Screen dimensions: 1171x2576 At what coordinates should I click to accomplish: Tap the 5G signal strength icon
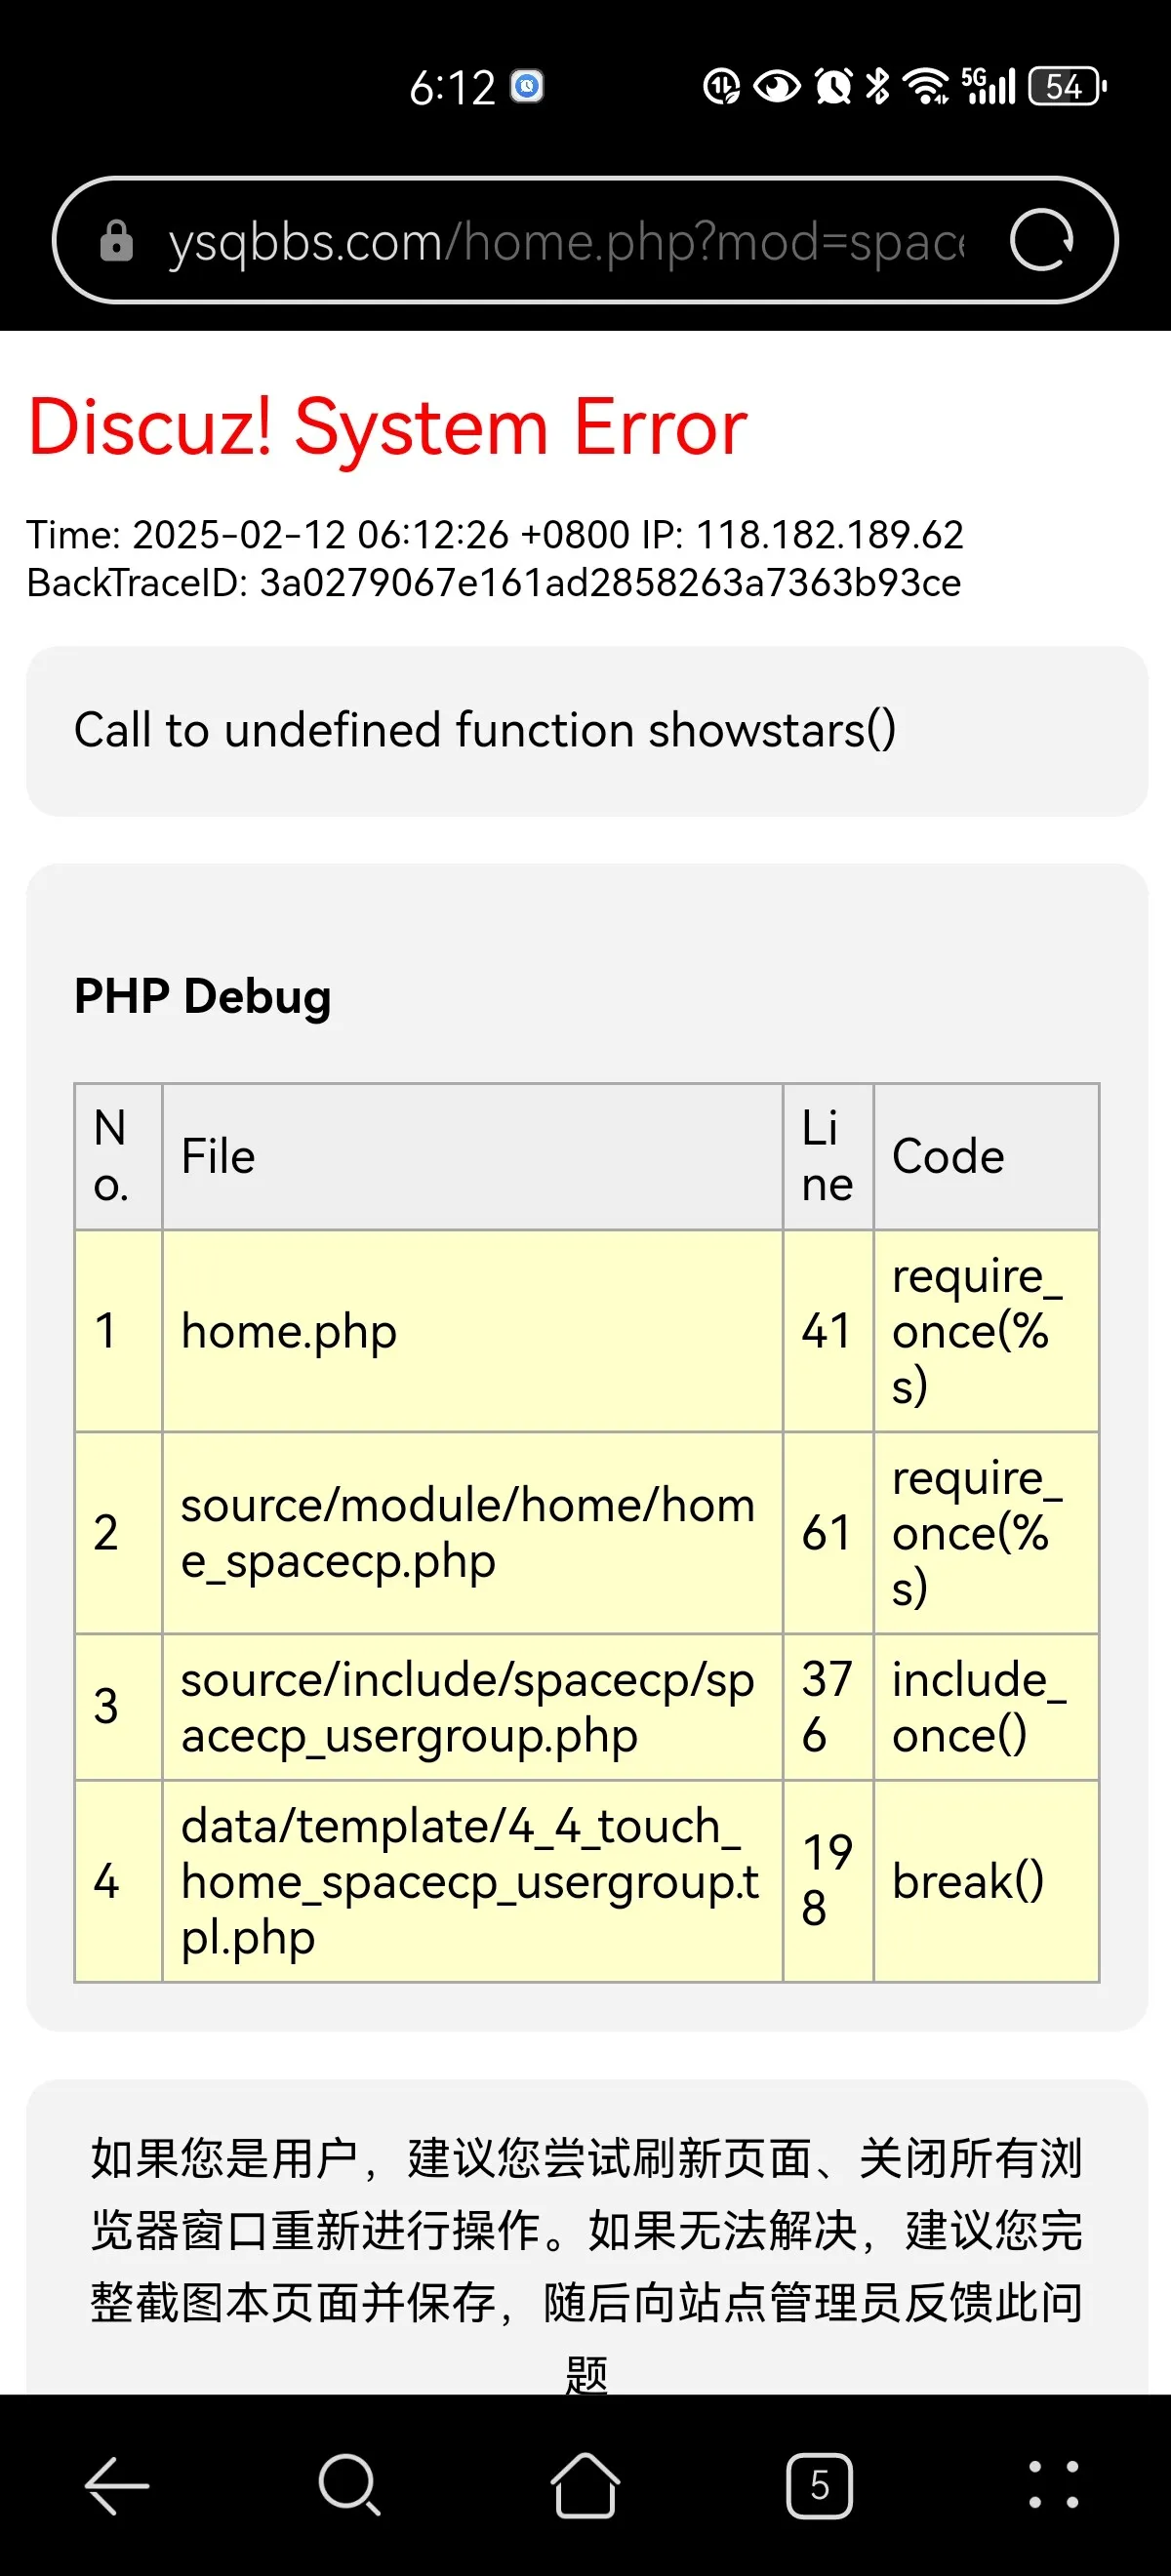[989, 86]
